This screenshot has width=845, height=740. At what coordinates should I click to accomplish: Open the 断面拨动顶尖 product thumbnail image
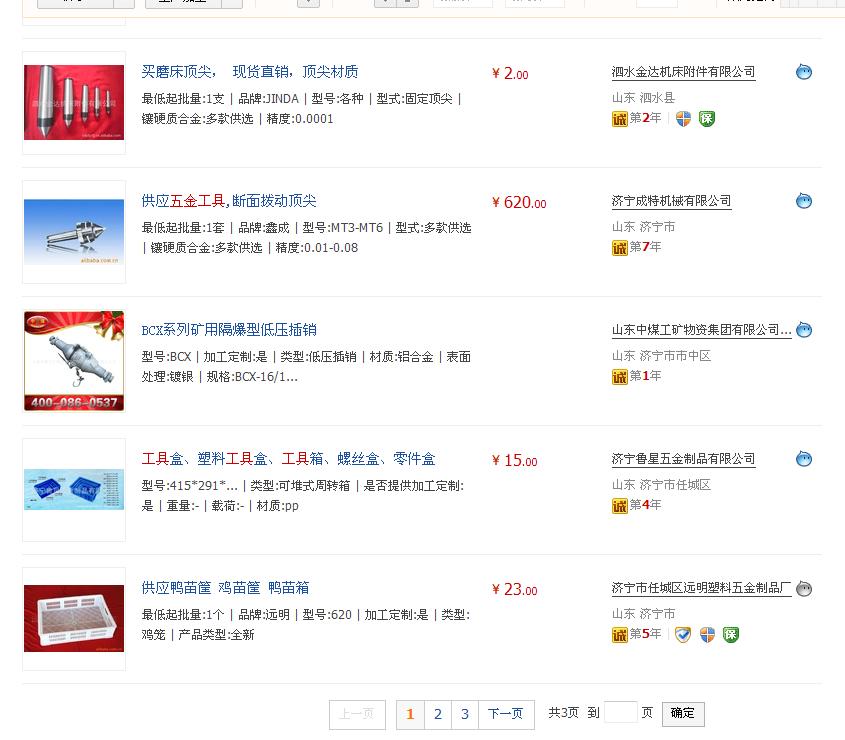point(74,232)
